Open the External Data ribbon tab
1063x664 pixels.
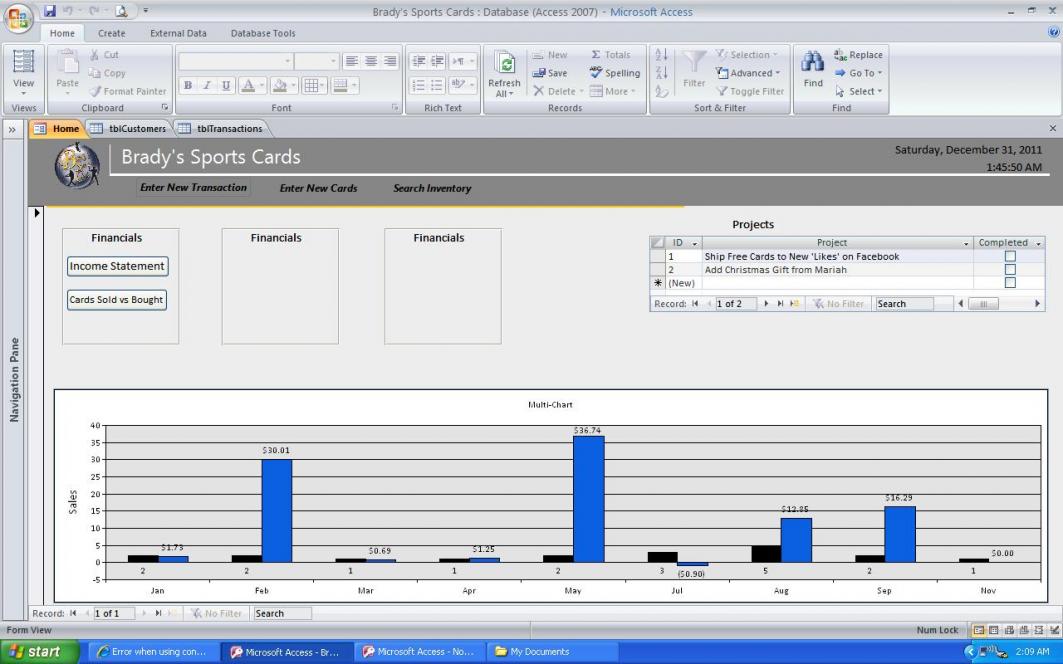(177, 33)
